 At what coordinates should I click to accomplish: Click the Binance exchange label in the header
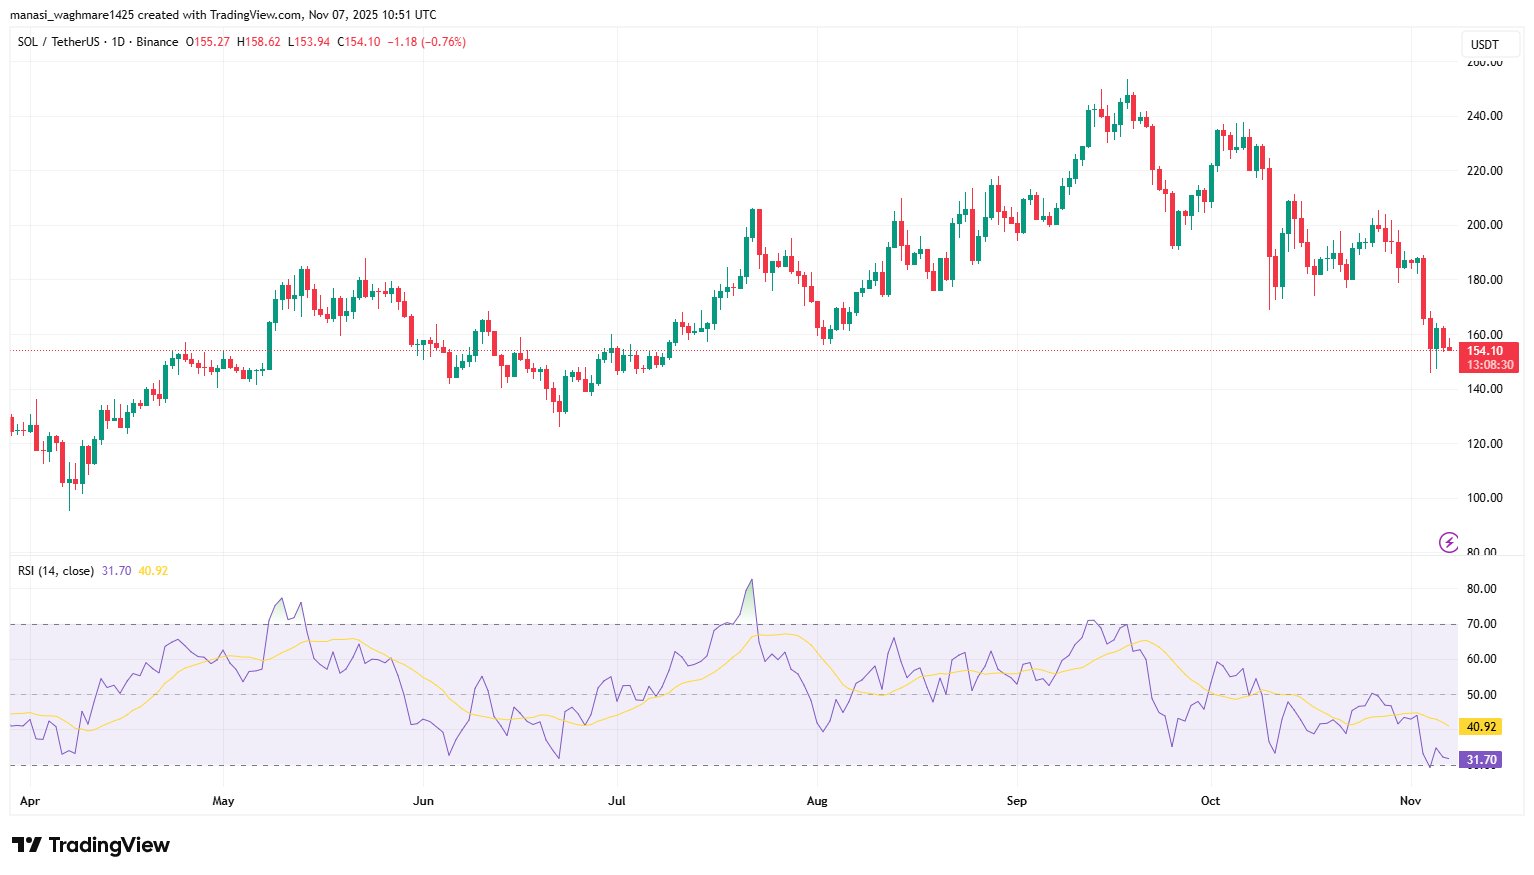(157, 42)
